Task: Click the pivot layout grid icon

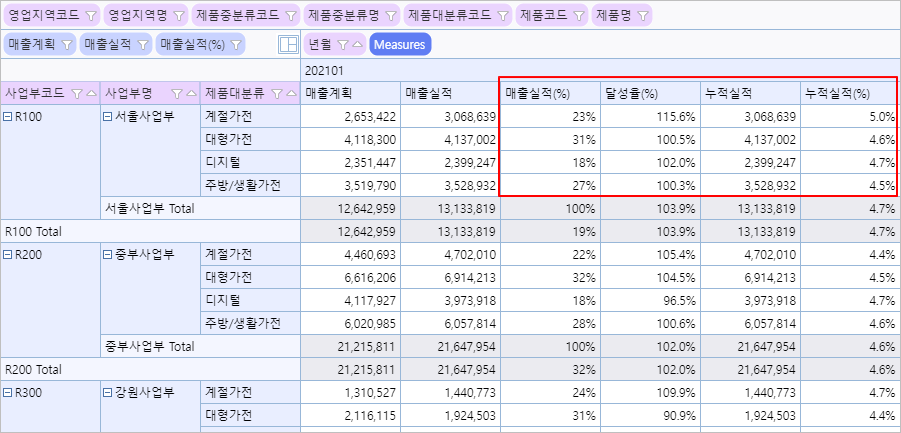Action: click(x=288, y=45)
